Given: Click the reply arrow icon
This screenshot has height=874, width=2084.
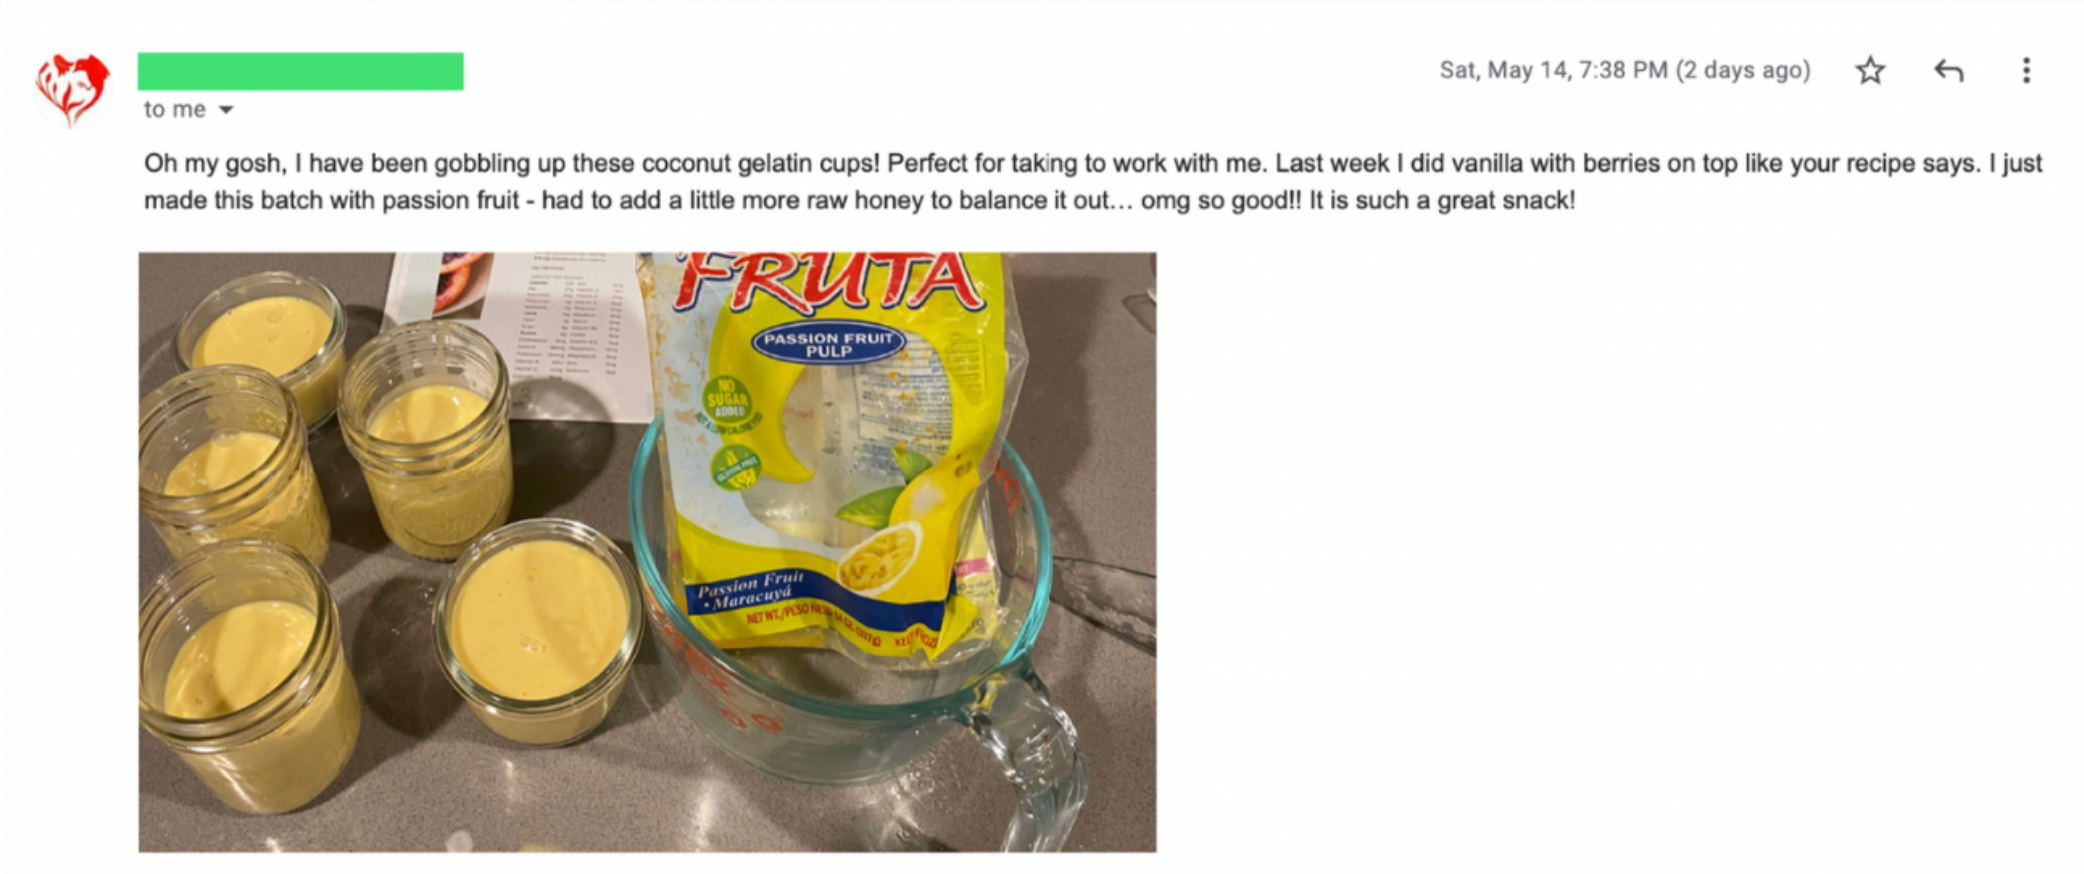Looking at the screenshot, I should 1948,71.
